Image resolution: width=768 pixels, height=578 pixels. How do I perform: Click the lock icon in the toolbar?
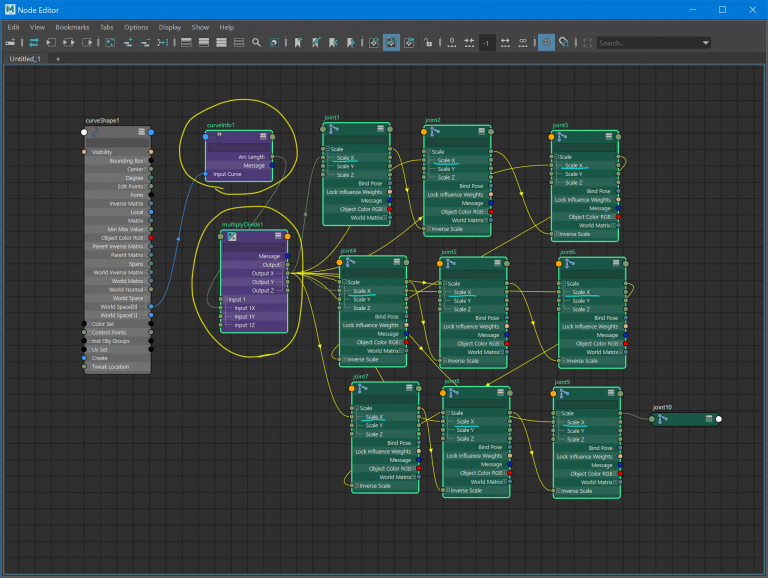[x=428, y=43]
